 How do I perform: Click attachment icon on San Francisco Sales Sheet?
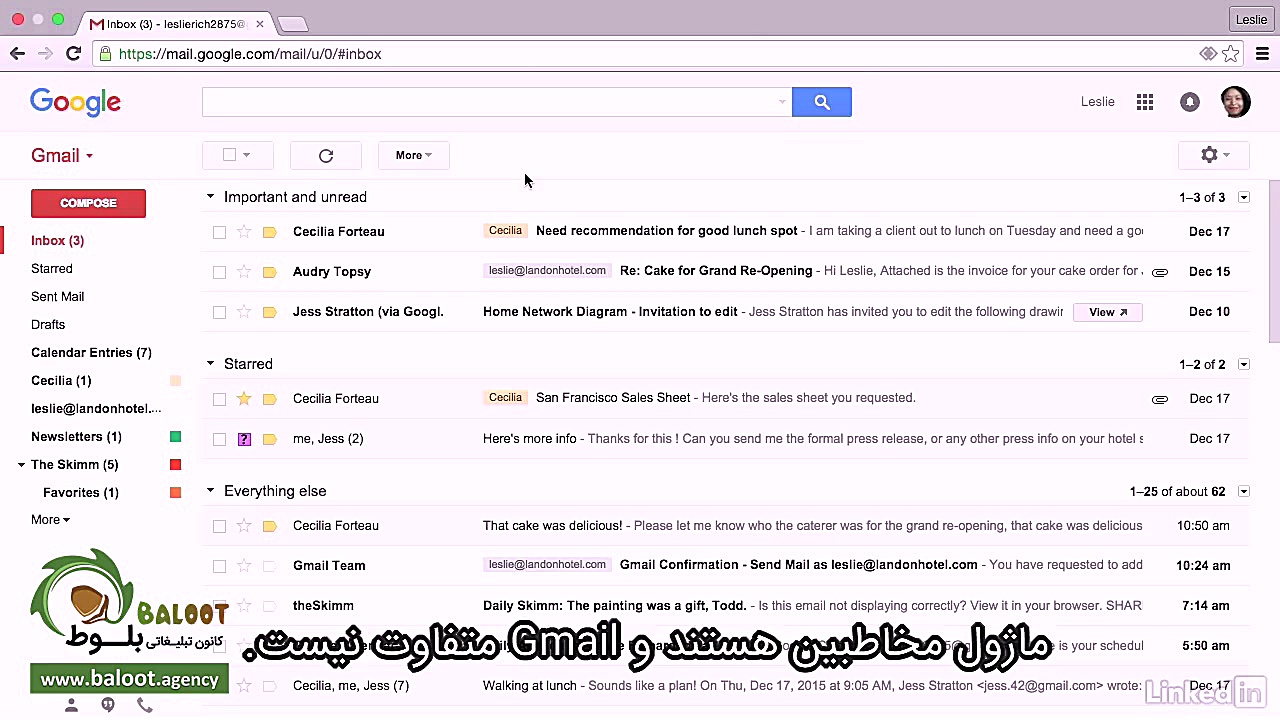click(x=1160, y=399)
